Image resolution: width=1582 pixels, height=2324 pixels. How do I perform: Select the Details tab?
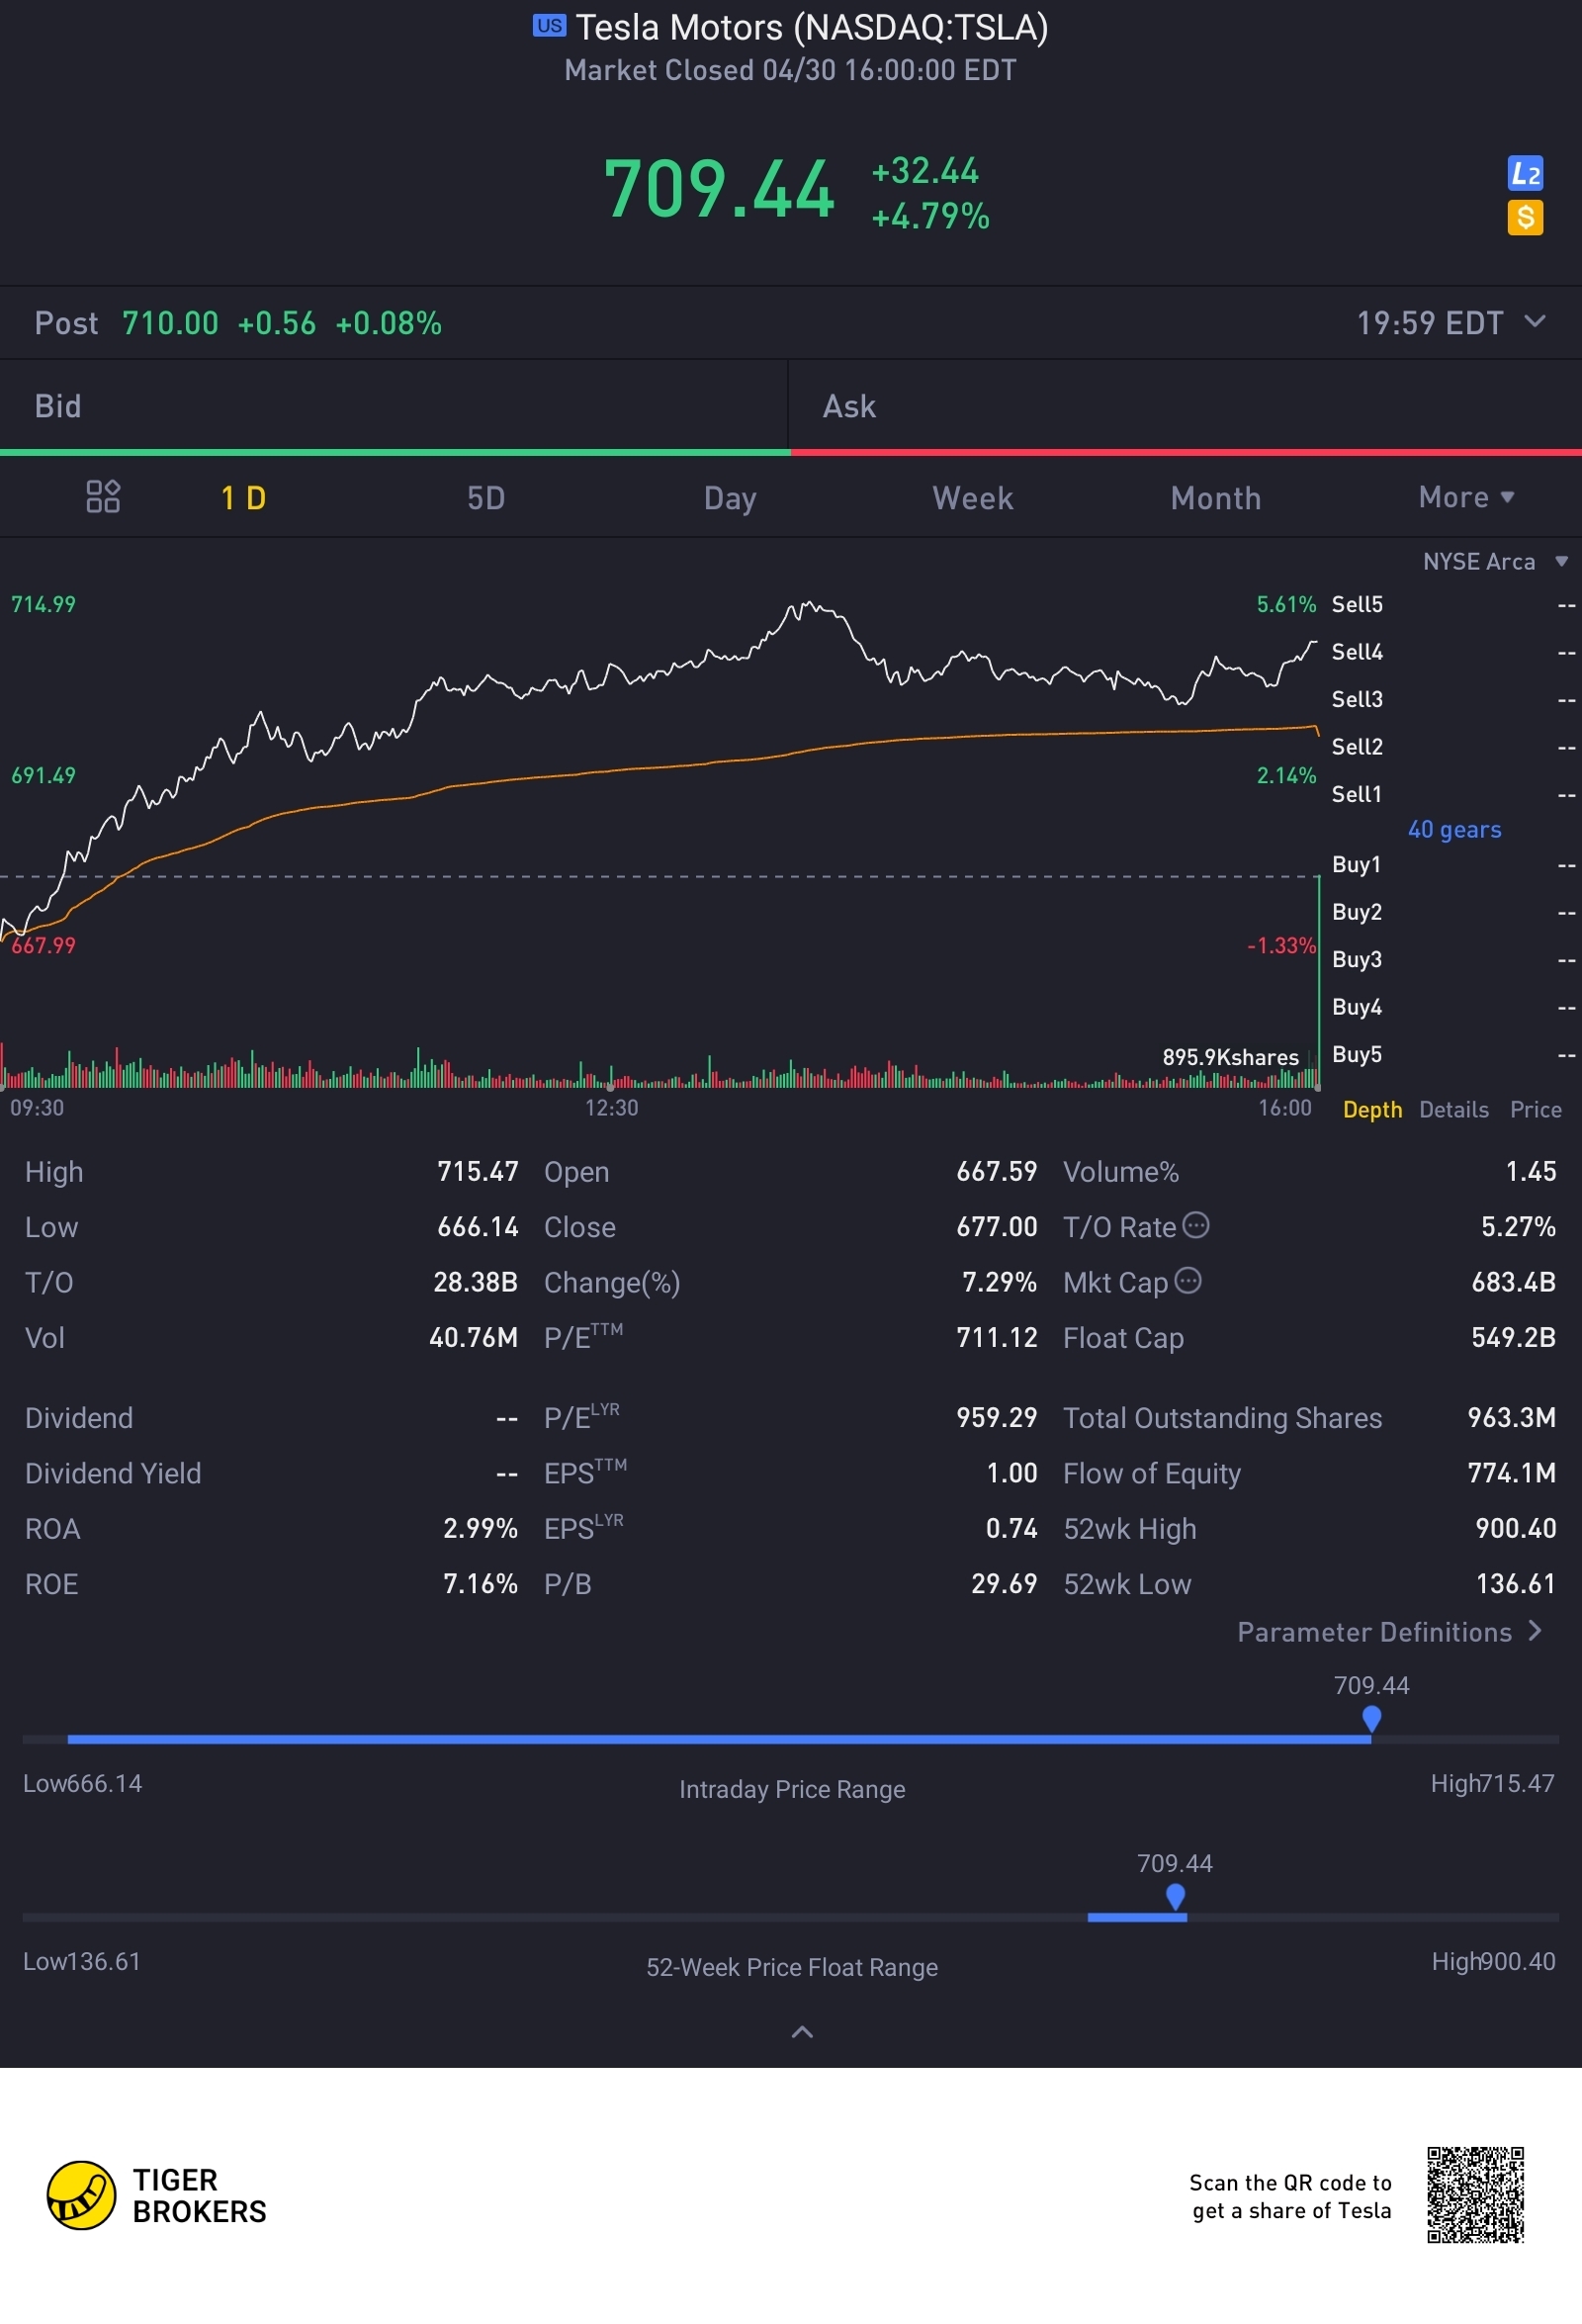pyautogui.click(x=1454, y=1109)
